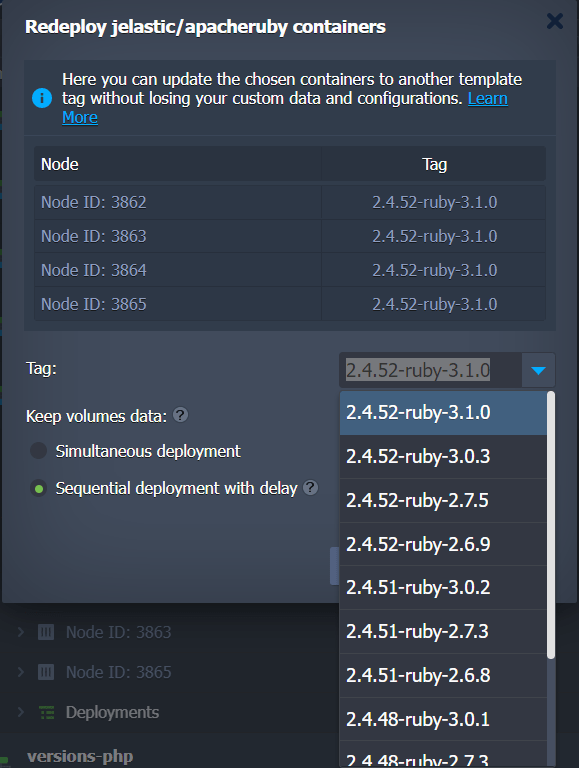Select the 2.4.48-ruby-3.0.1 tag entry
The image size is (579, 768).
coord(443,719)
